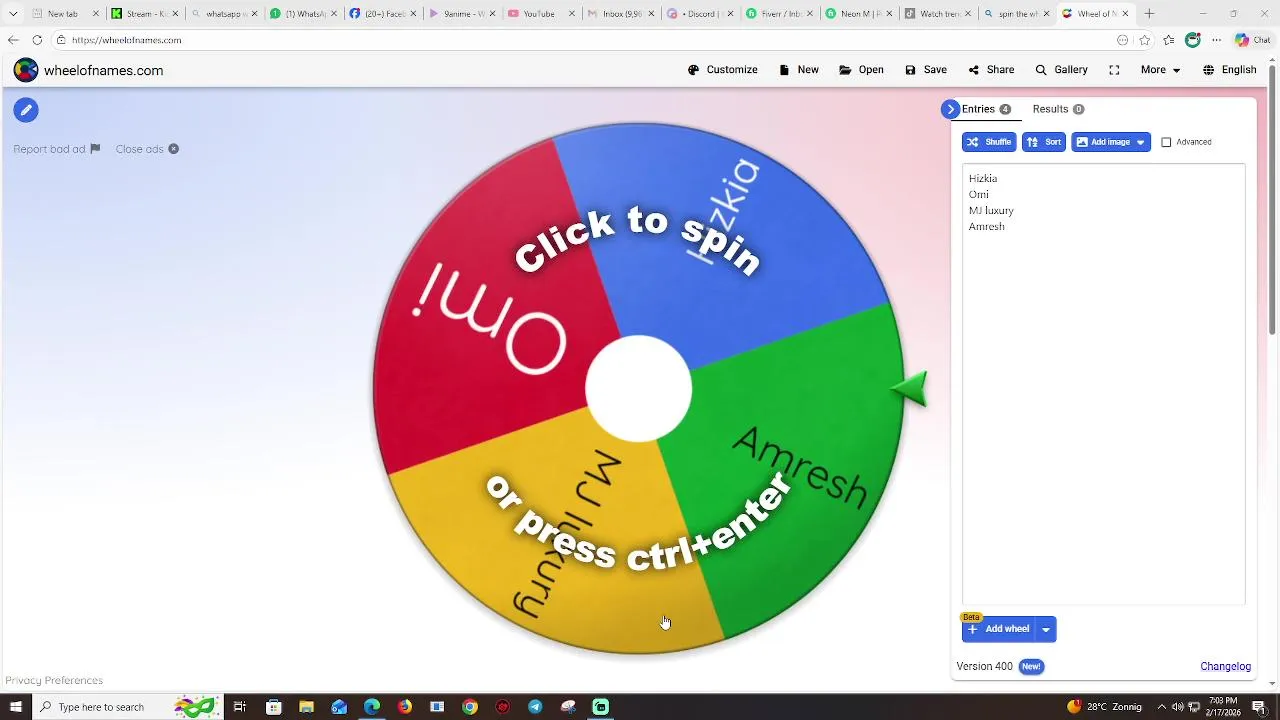Open the browser settings ellipsis menu
Image resolution: width=1280 pixels, height=720 pixels.
1216,40
